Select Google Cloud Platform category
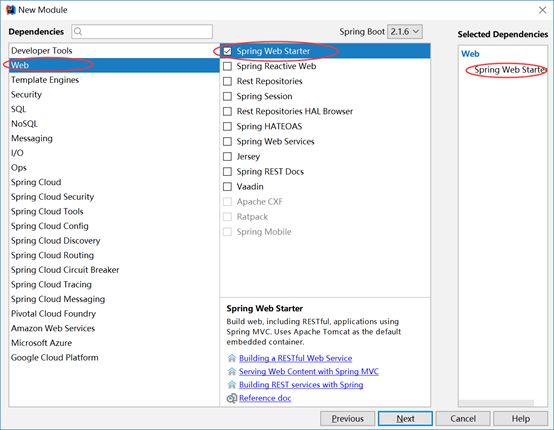This screenshot has height=430, width=554. tap(114, 358)
